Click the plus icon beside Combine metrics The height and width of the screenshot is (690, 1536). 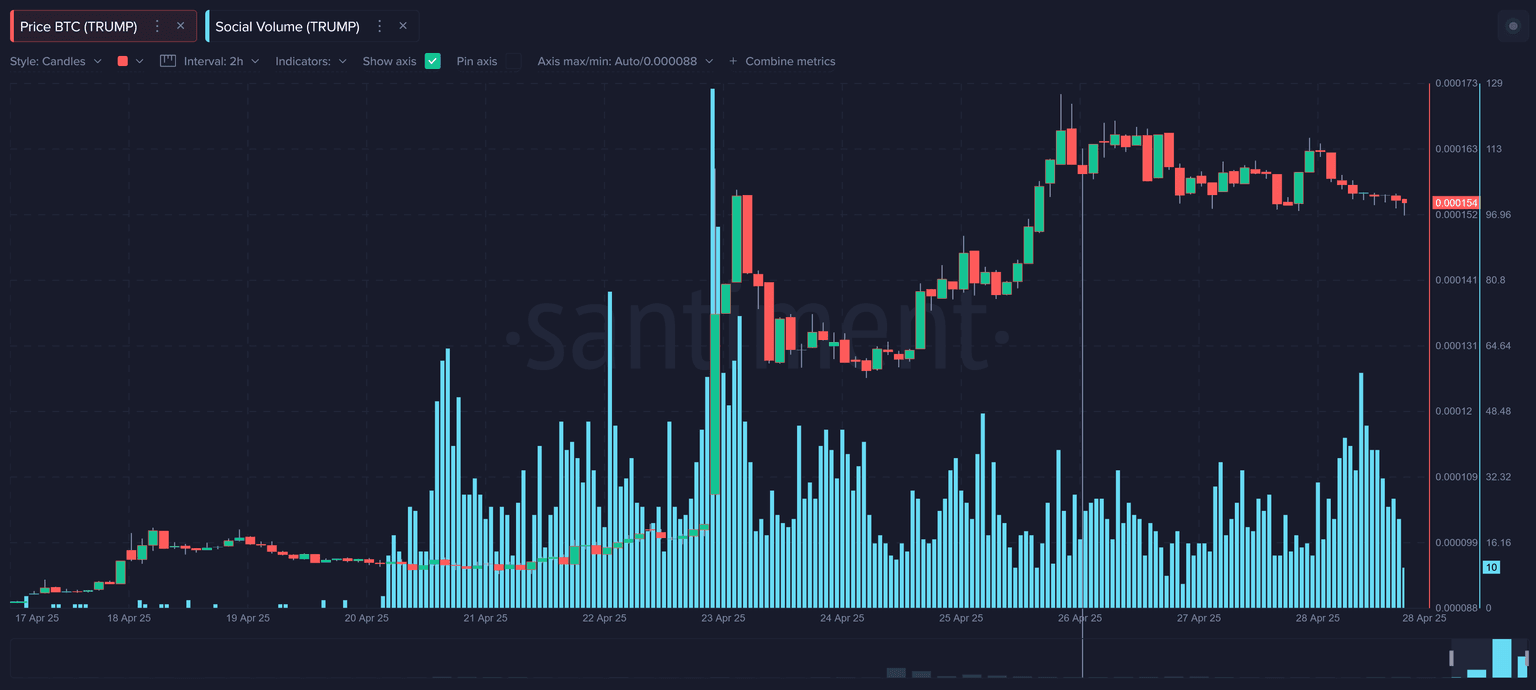click(x=733, y=61)
